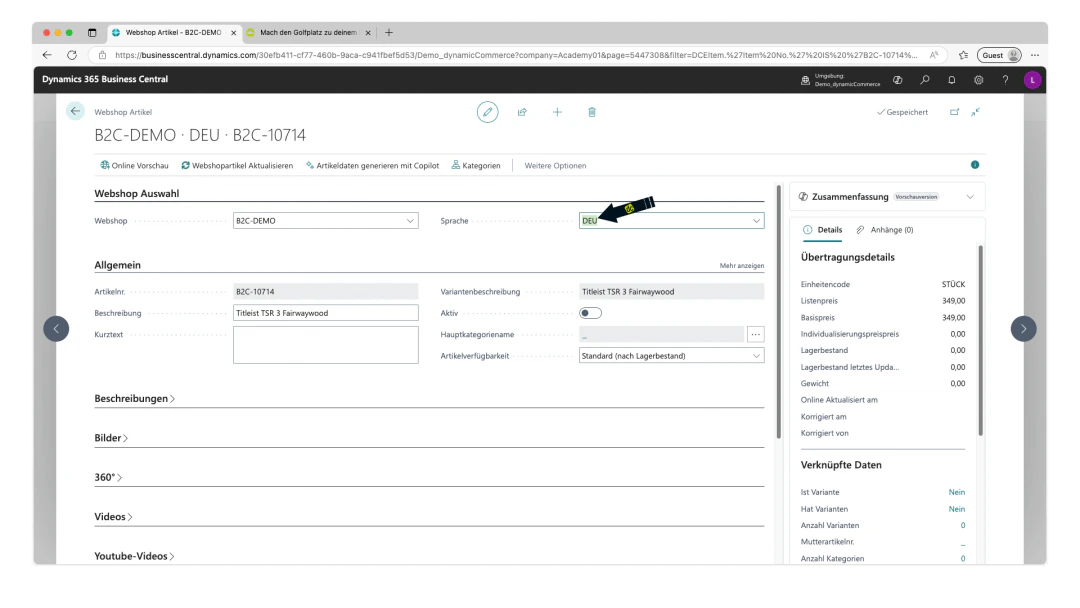Click the Mehr anzeigen link
Screen dimensions: 1080x608
(742, 266)
